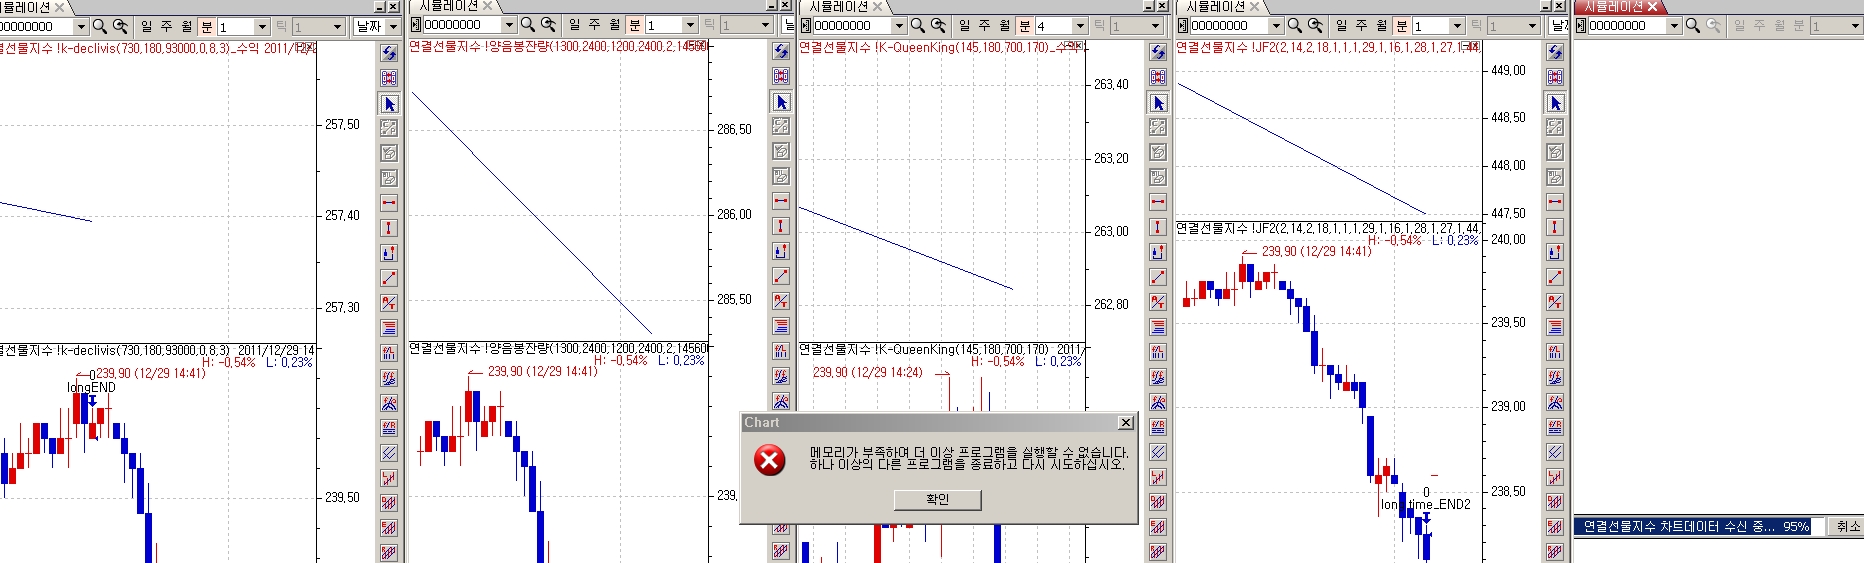Open 날짜 dropdown in first chart header
This screenshot has width=1864, height=563.
(x=393, y=26)
